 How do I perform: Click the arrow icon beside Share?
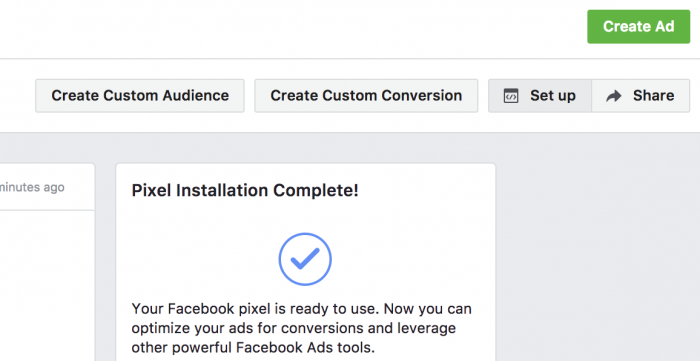point(614,96)
